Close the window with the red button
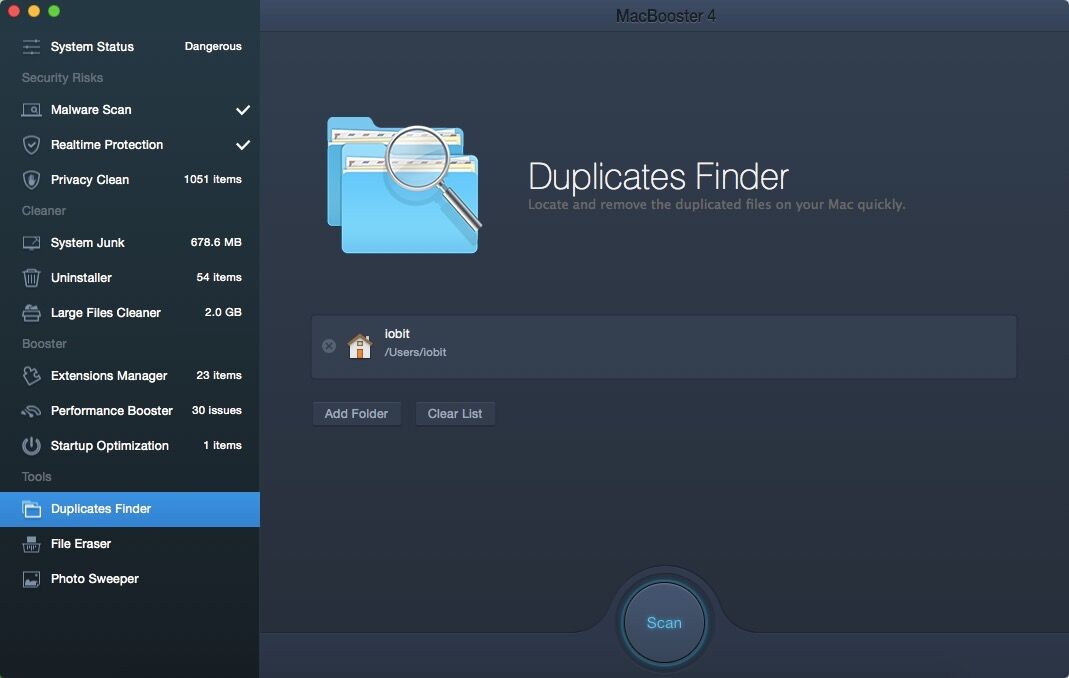Image resolution: width=1069 pixels, height=678 pixels. (x=13, y=11)
